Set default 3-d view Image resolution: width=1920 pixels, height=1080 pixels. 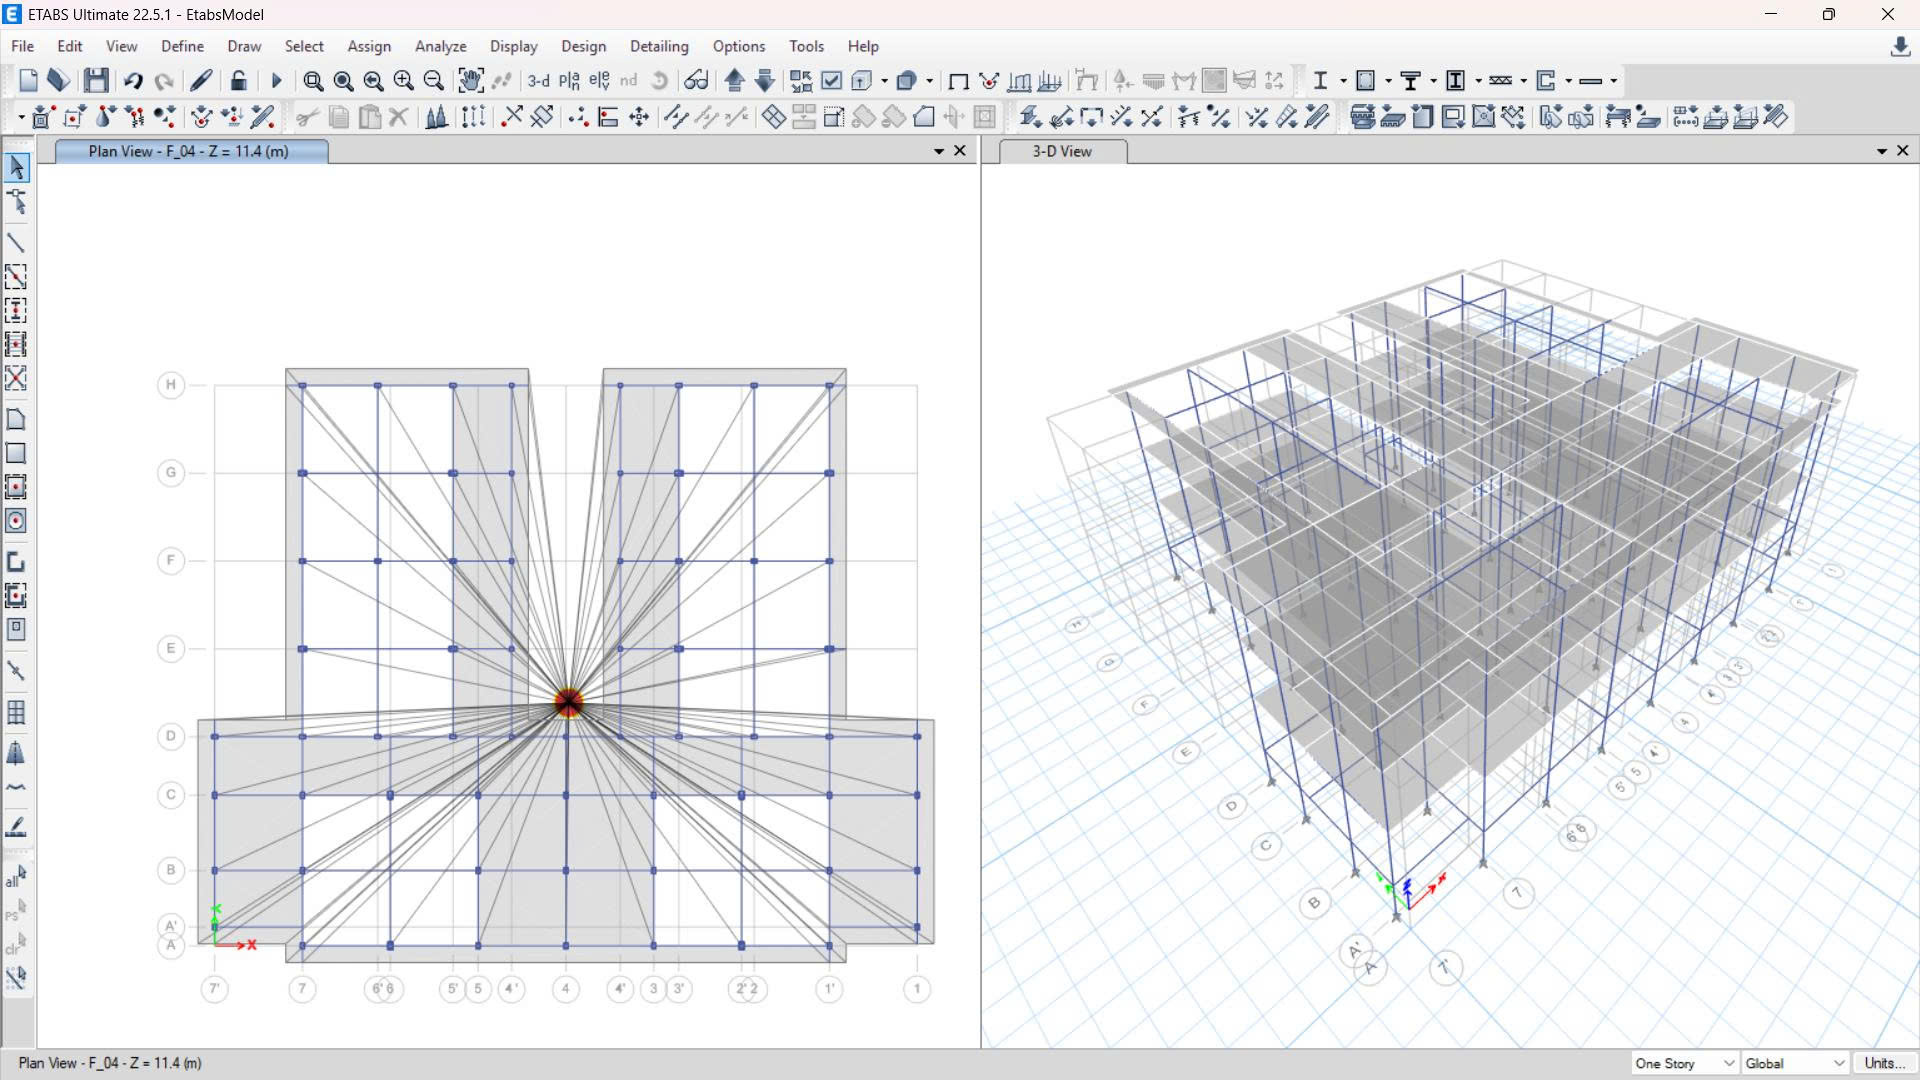[539, 81]
